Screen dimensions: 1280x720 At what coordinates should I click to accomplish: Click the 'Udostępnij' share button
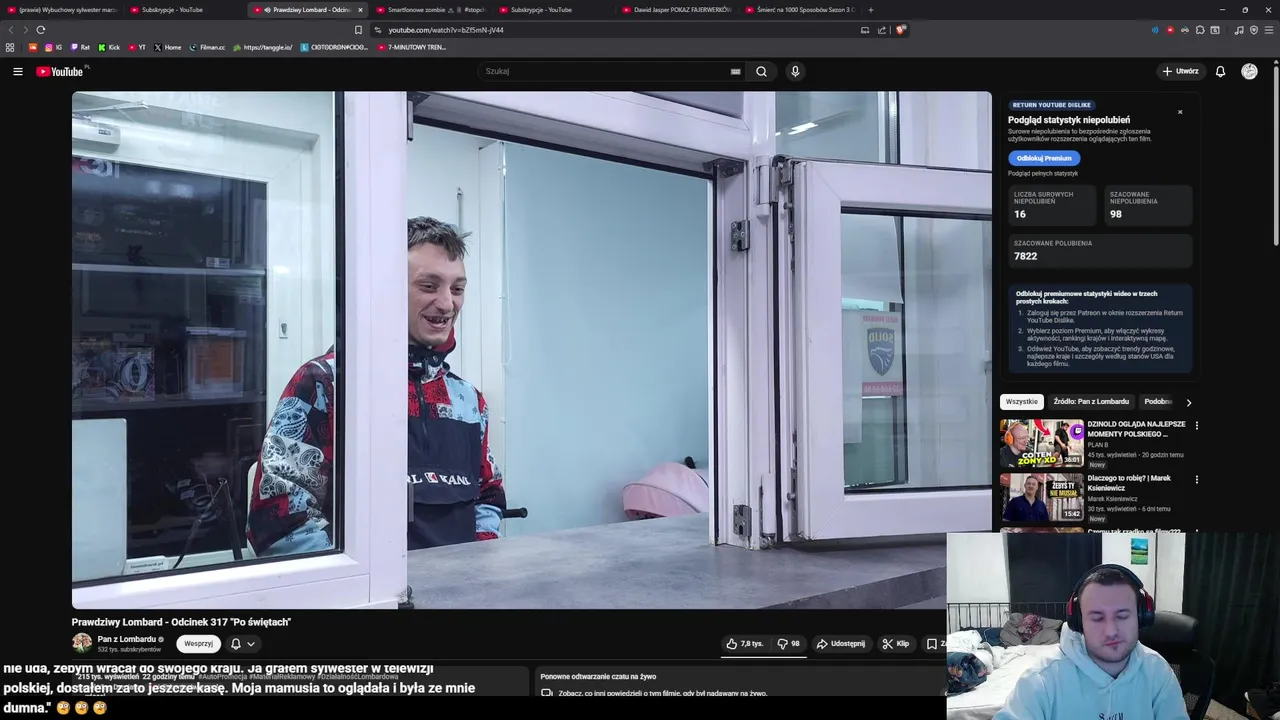click(840, 644)
